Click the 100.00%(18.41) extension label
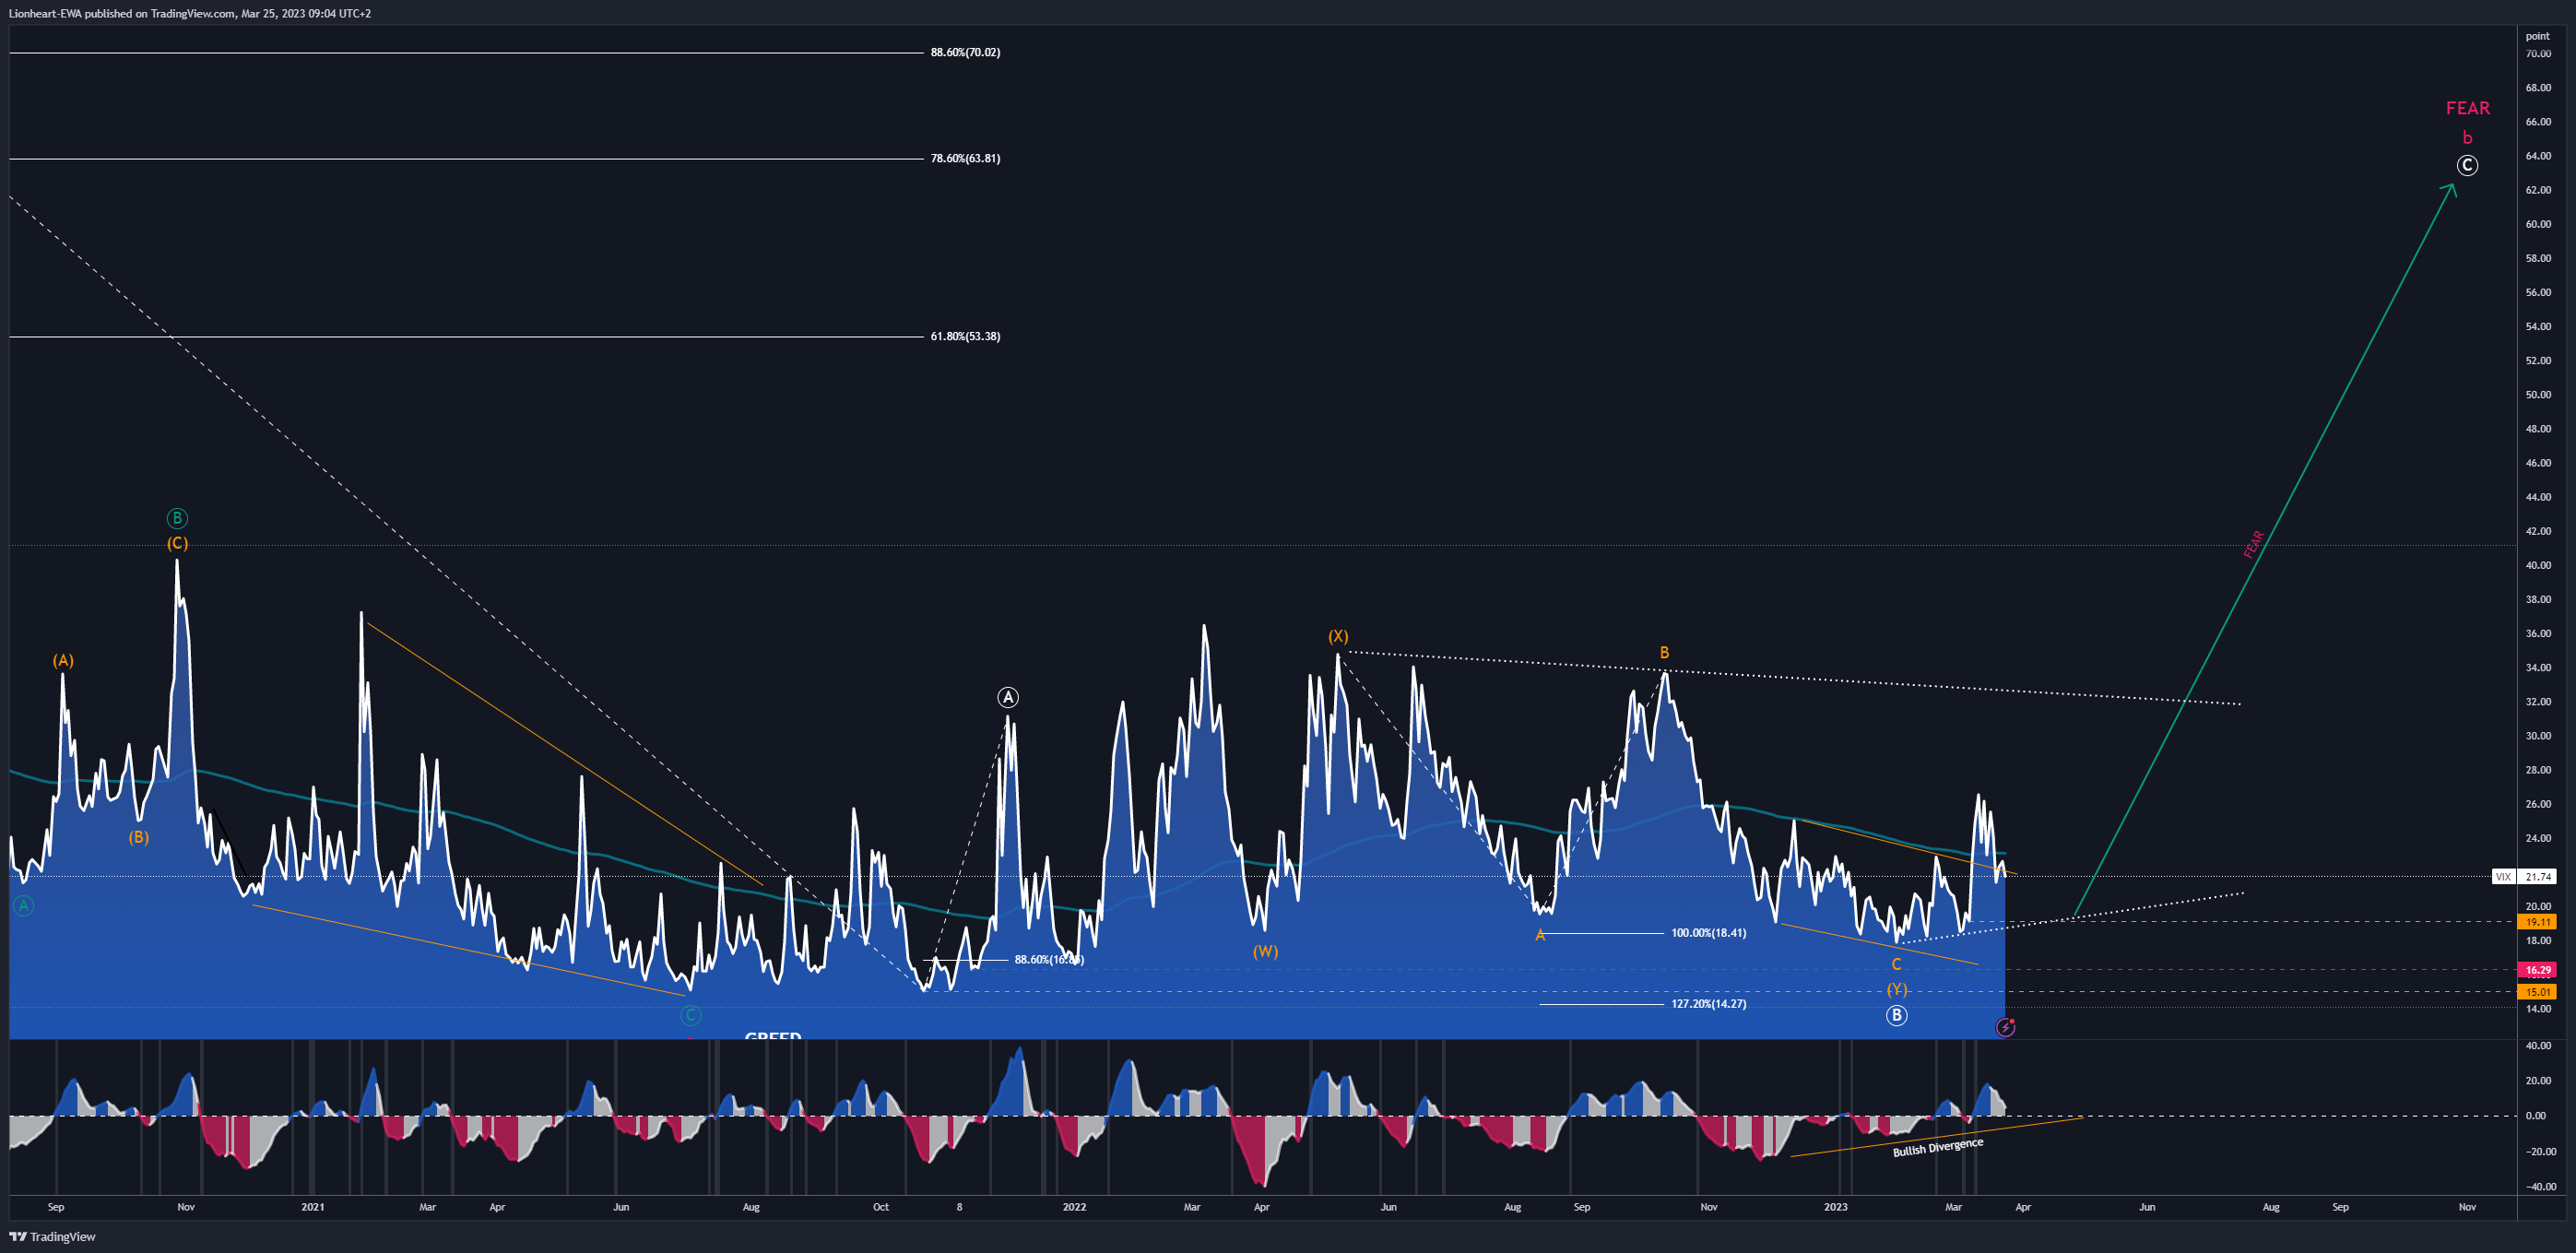This screenshot has height=1253, width=2576. click(1709, 933)
